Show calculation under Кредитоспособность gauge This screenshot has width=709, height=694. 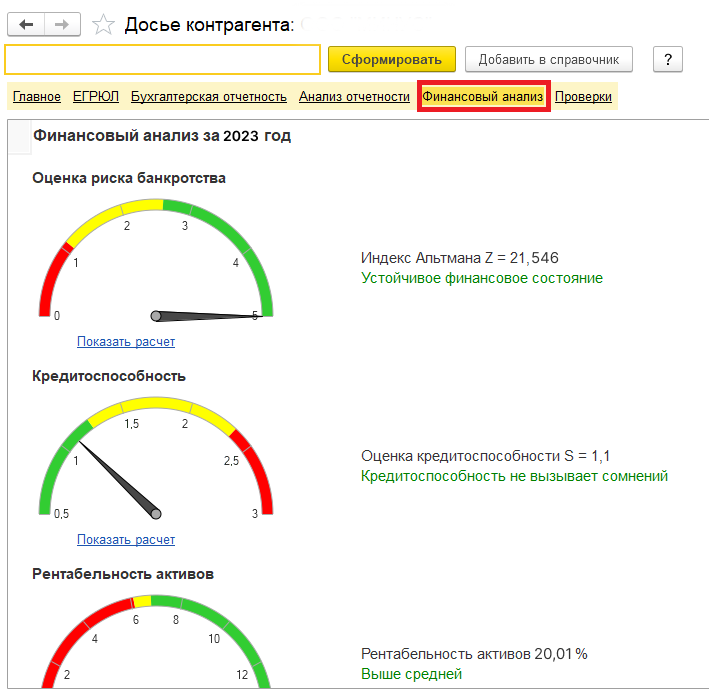pyautogui.click(x=126, y=539)
